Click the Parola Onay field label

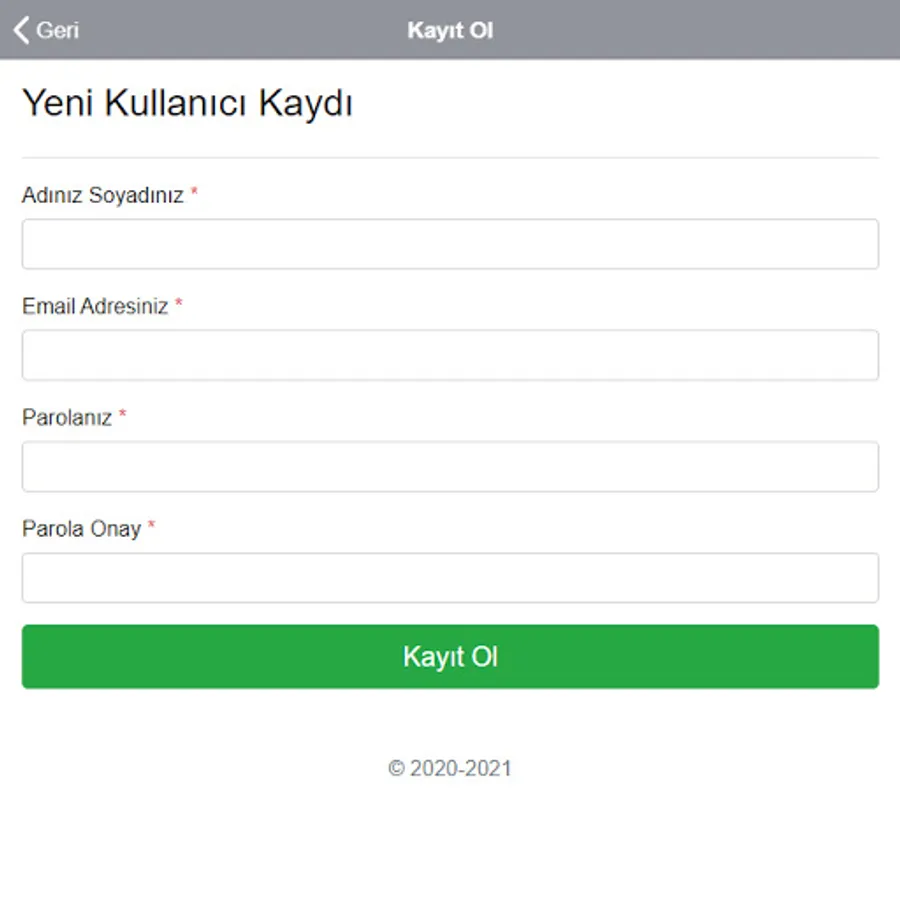(81, 529)
